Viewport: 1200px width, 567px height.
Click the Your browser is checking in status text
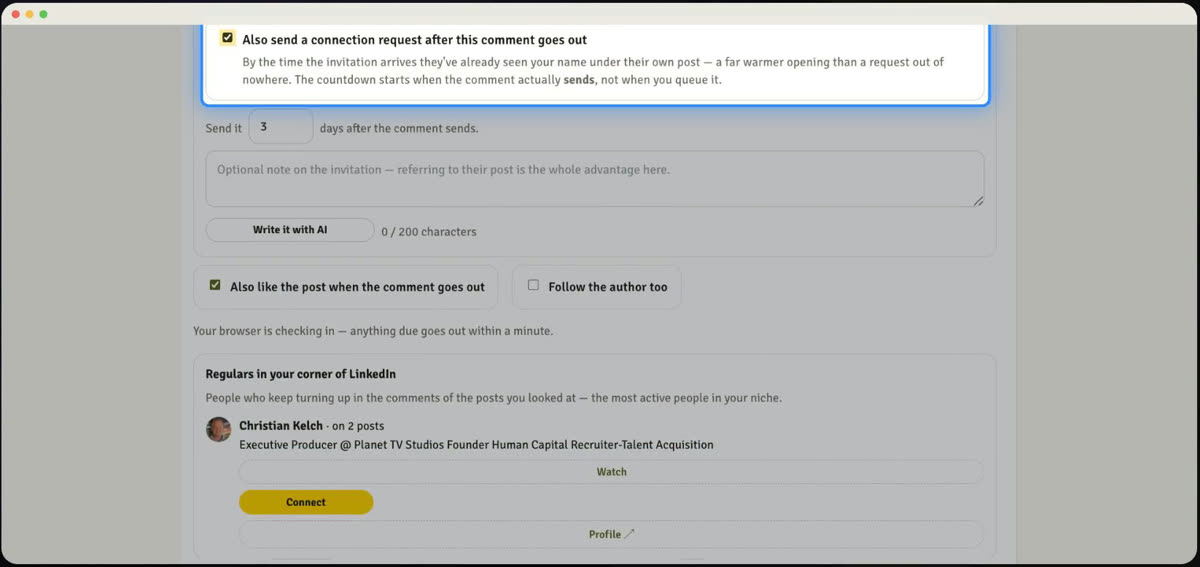coord(373,331)
